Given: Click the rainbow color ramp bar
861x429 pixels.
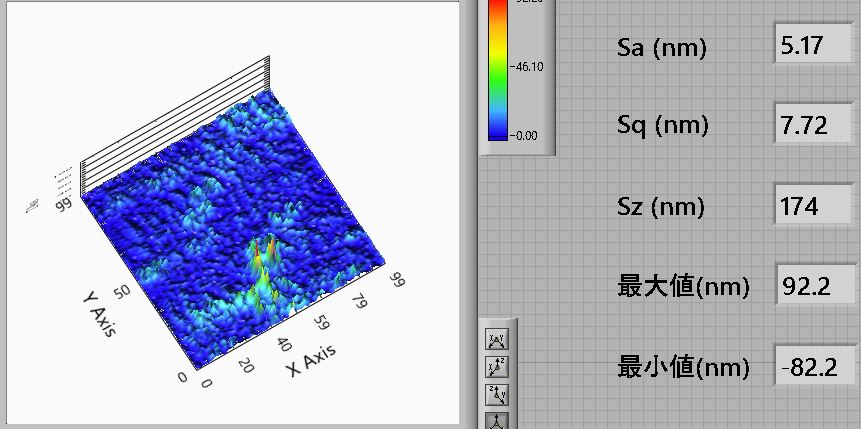Looking at the screenshot, I should 497,70.
